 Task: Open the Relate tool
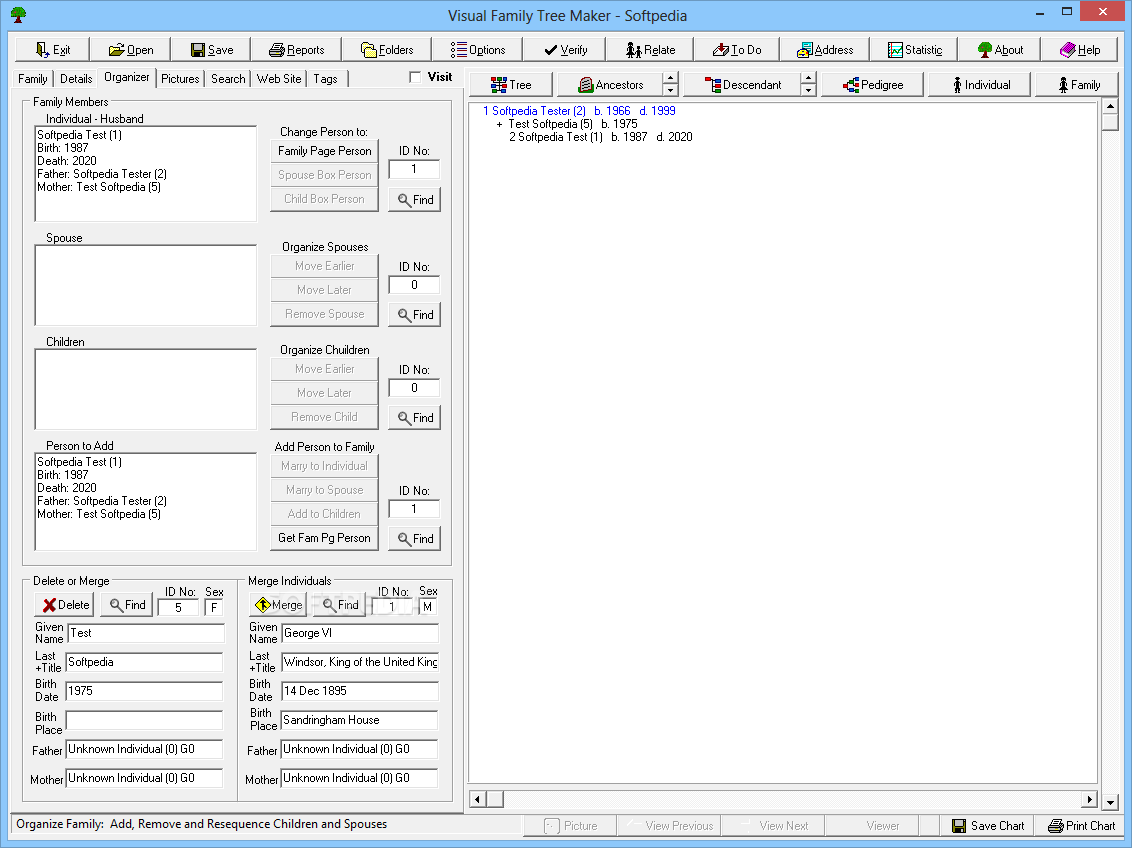click(x=650, y=50)
